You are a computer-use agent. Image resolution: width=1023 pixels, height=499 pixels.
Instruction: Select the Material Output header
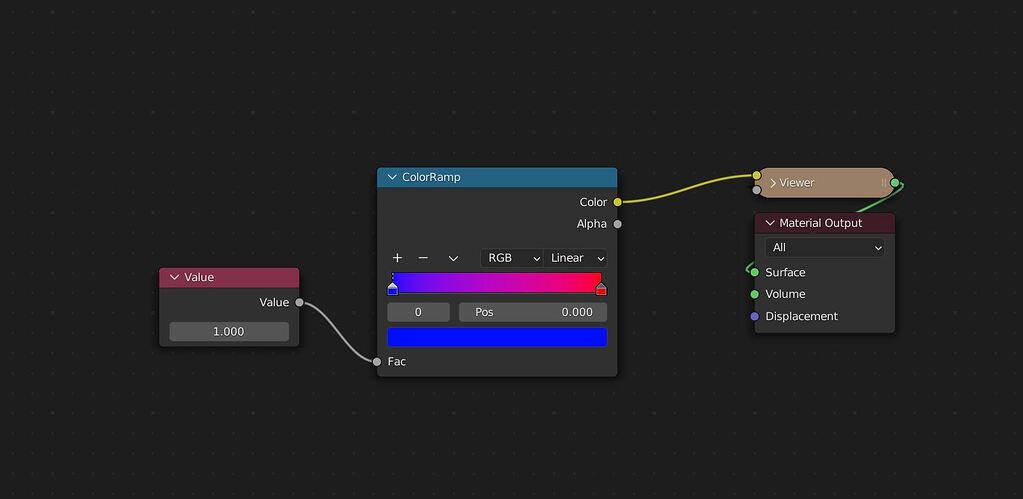[825, 223]
